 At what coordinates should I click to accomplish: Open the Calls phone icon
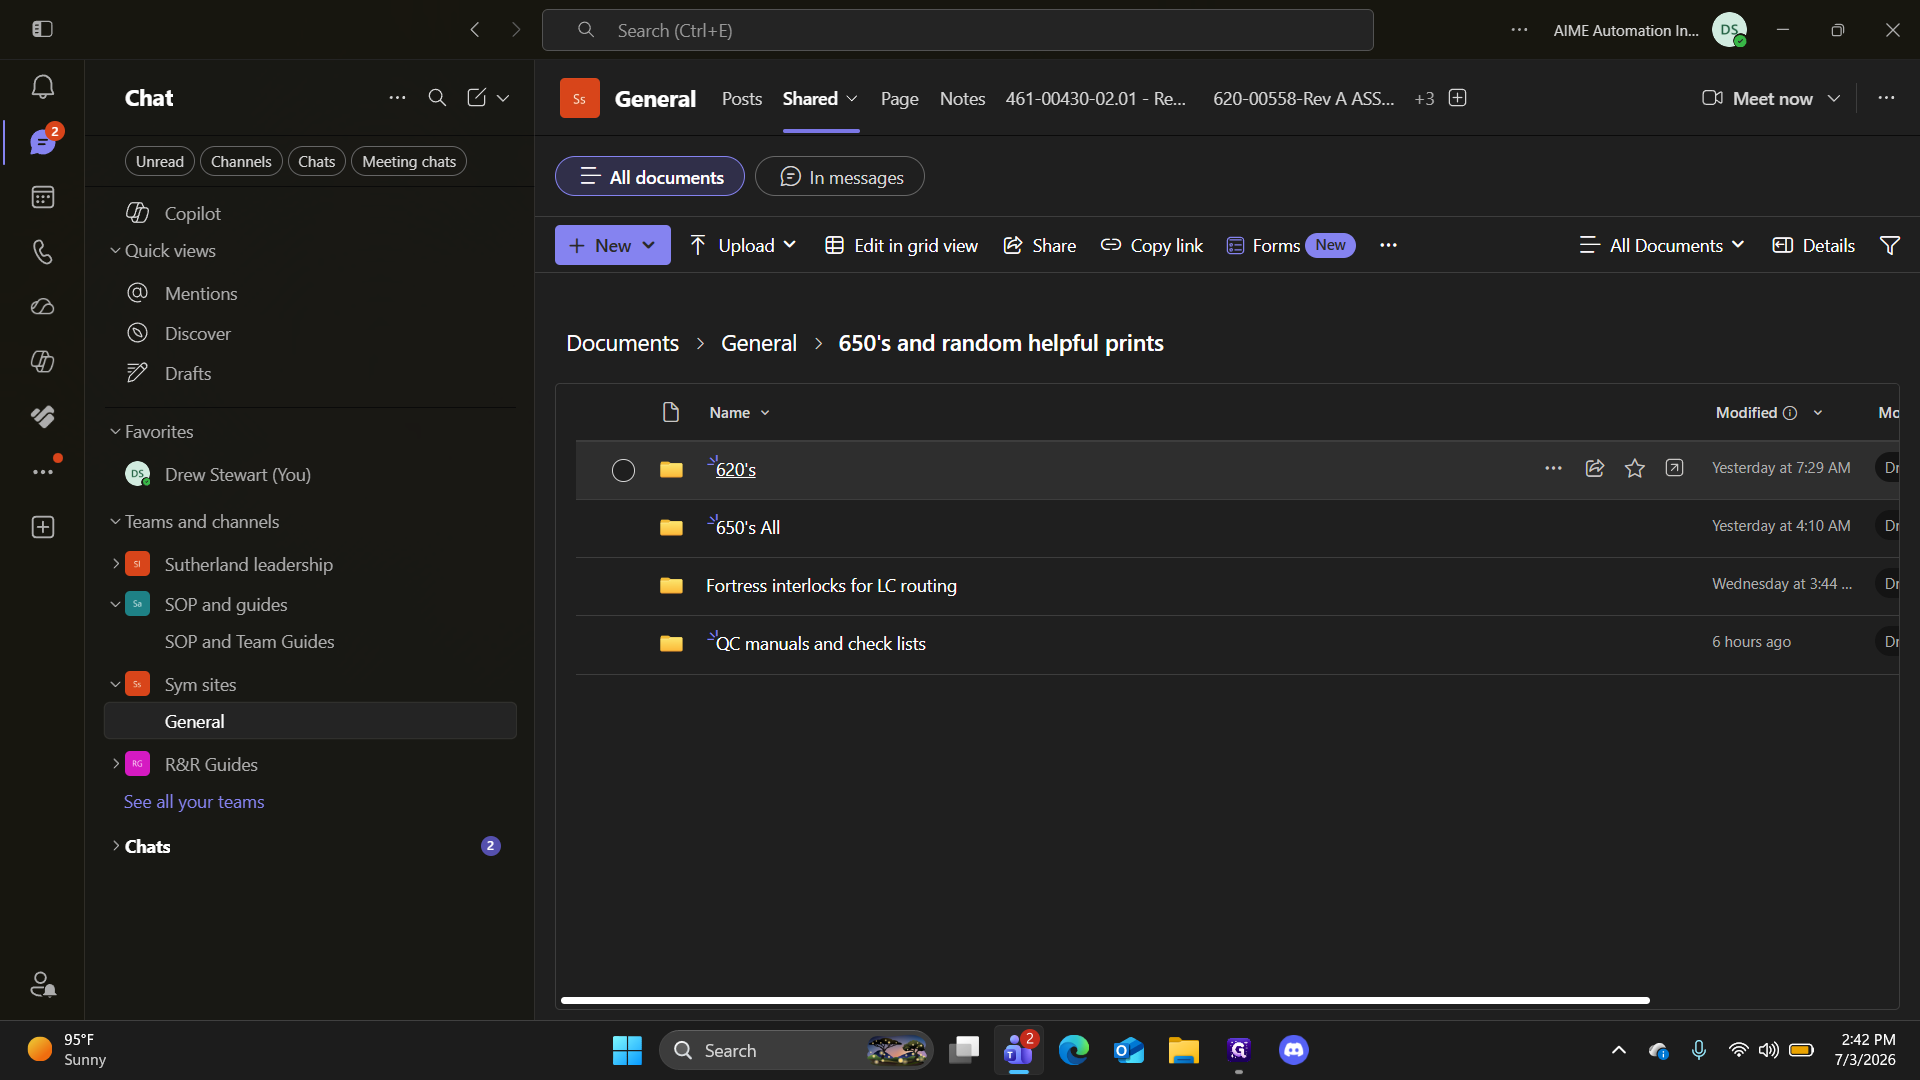[x=42, y=252]
